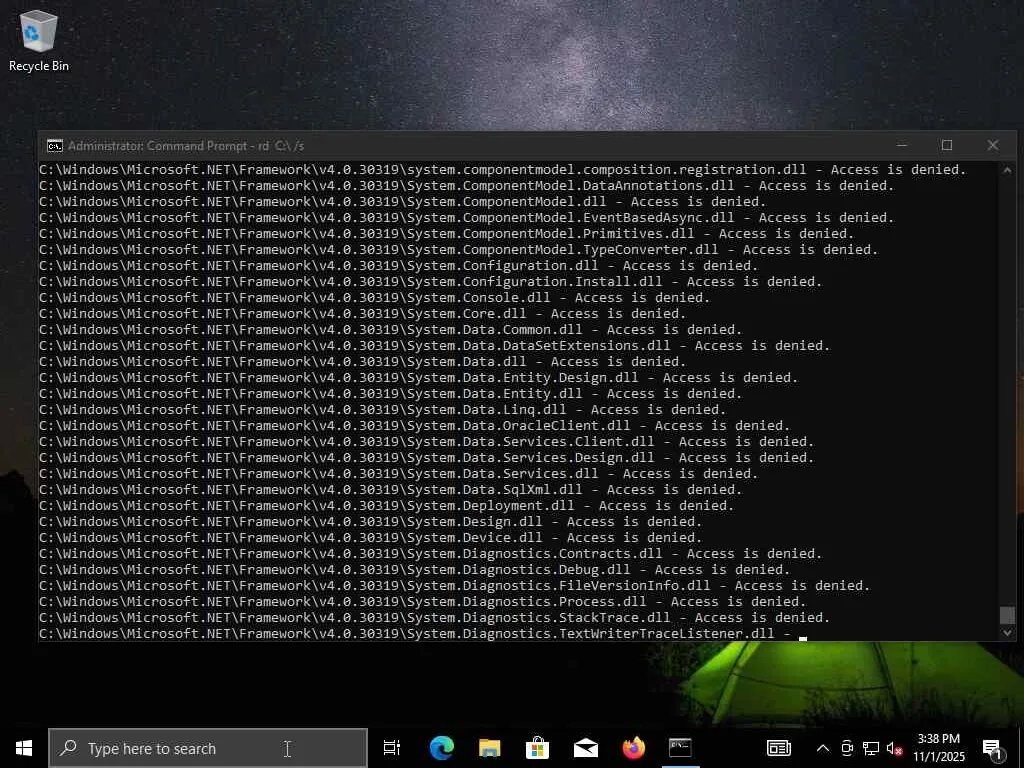This screenshot has height=768, width=1024.
Task: Click the console scrollbar up arrow
Action: click(1007, 170)
